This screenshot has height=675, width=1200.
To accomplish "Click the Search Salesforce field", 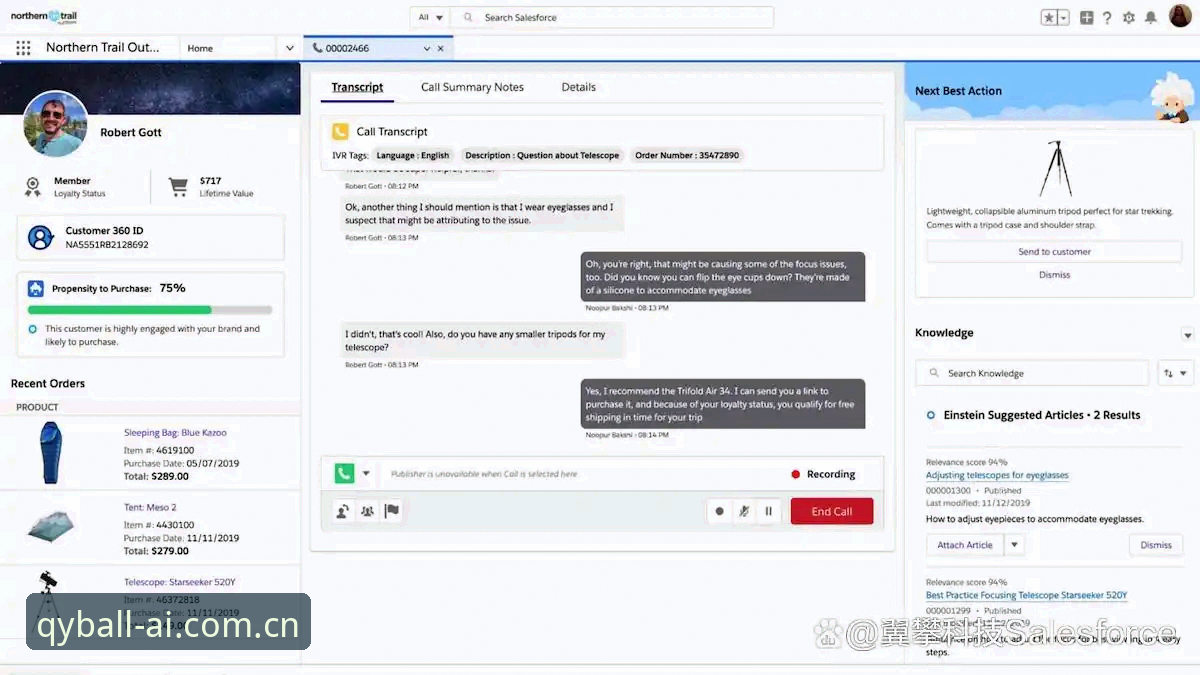I will pos(612,17).
